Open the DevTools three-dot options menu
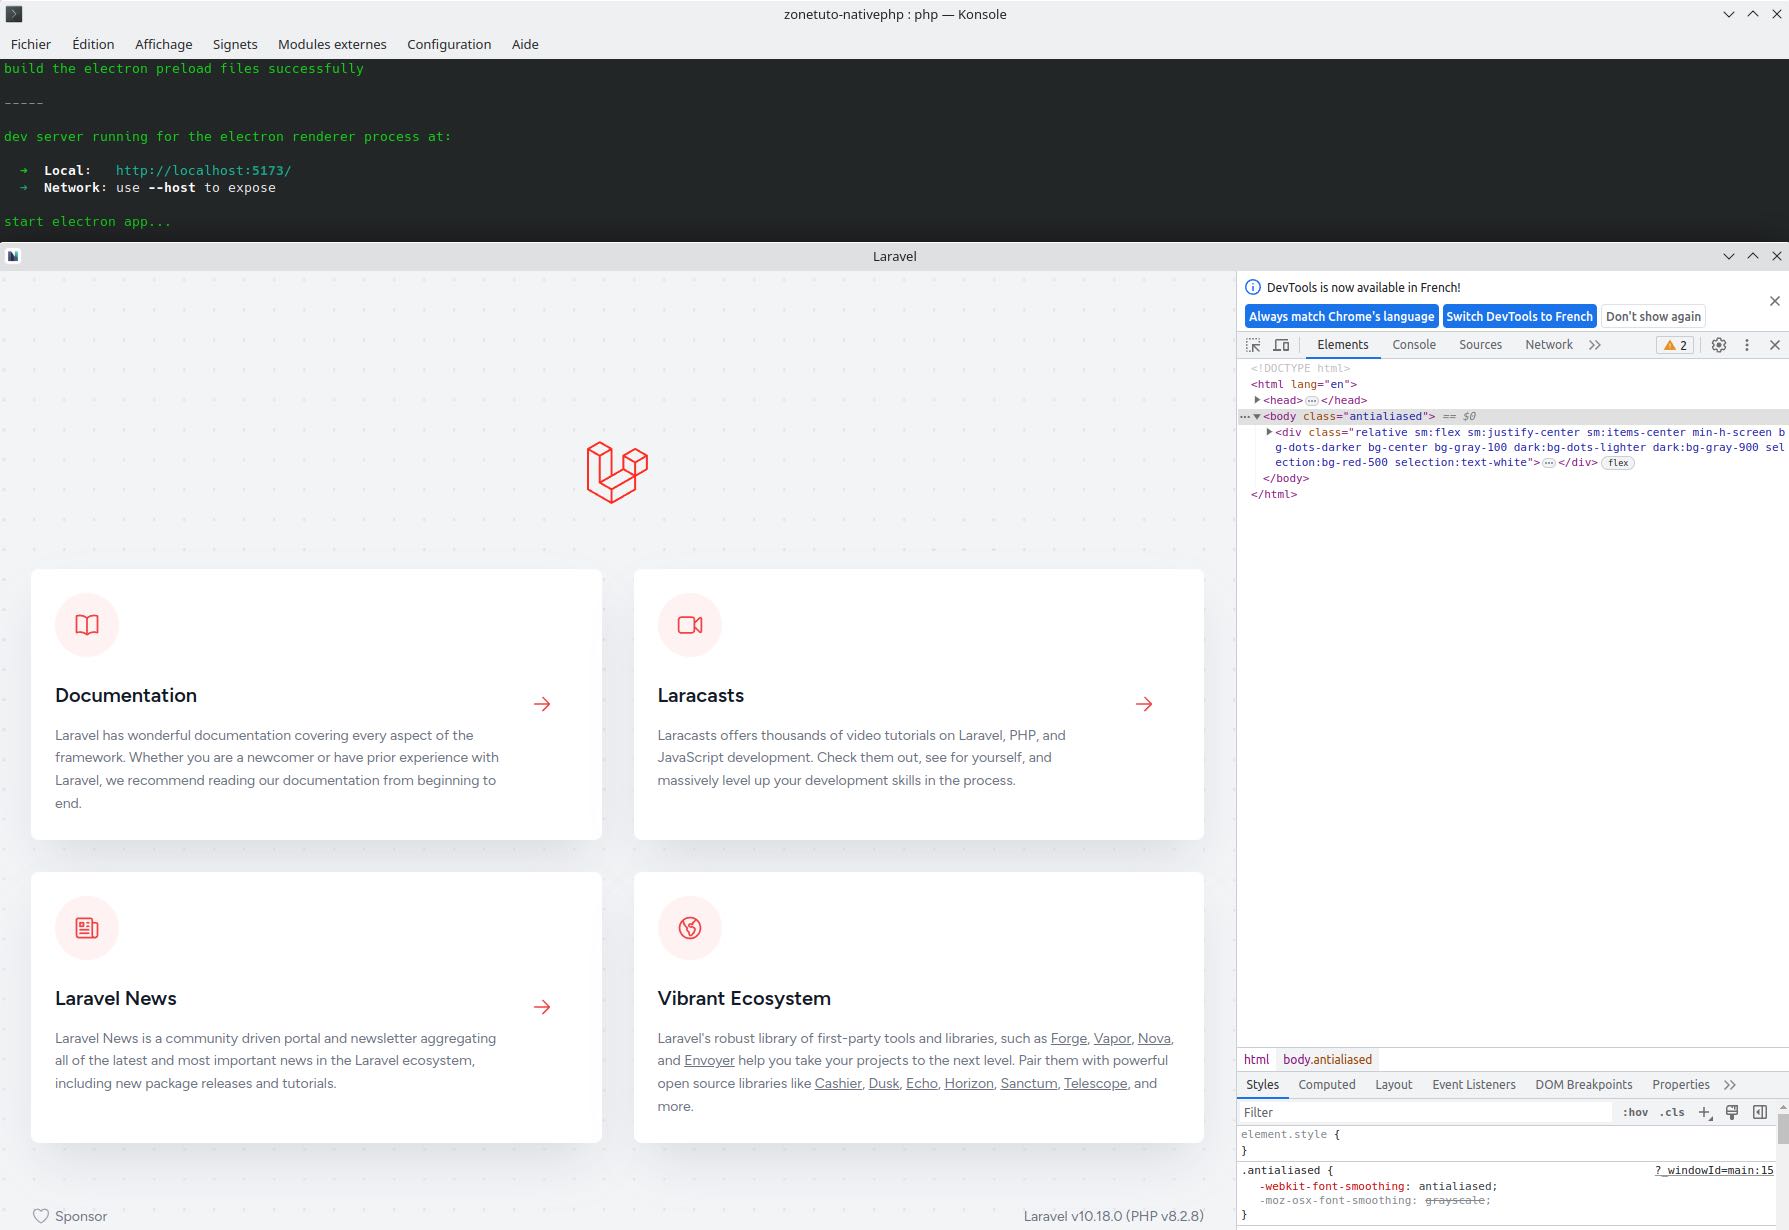 point(1747,345)
